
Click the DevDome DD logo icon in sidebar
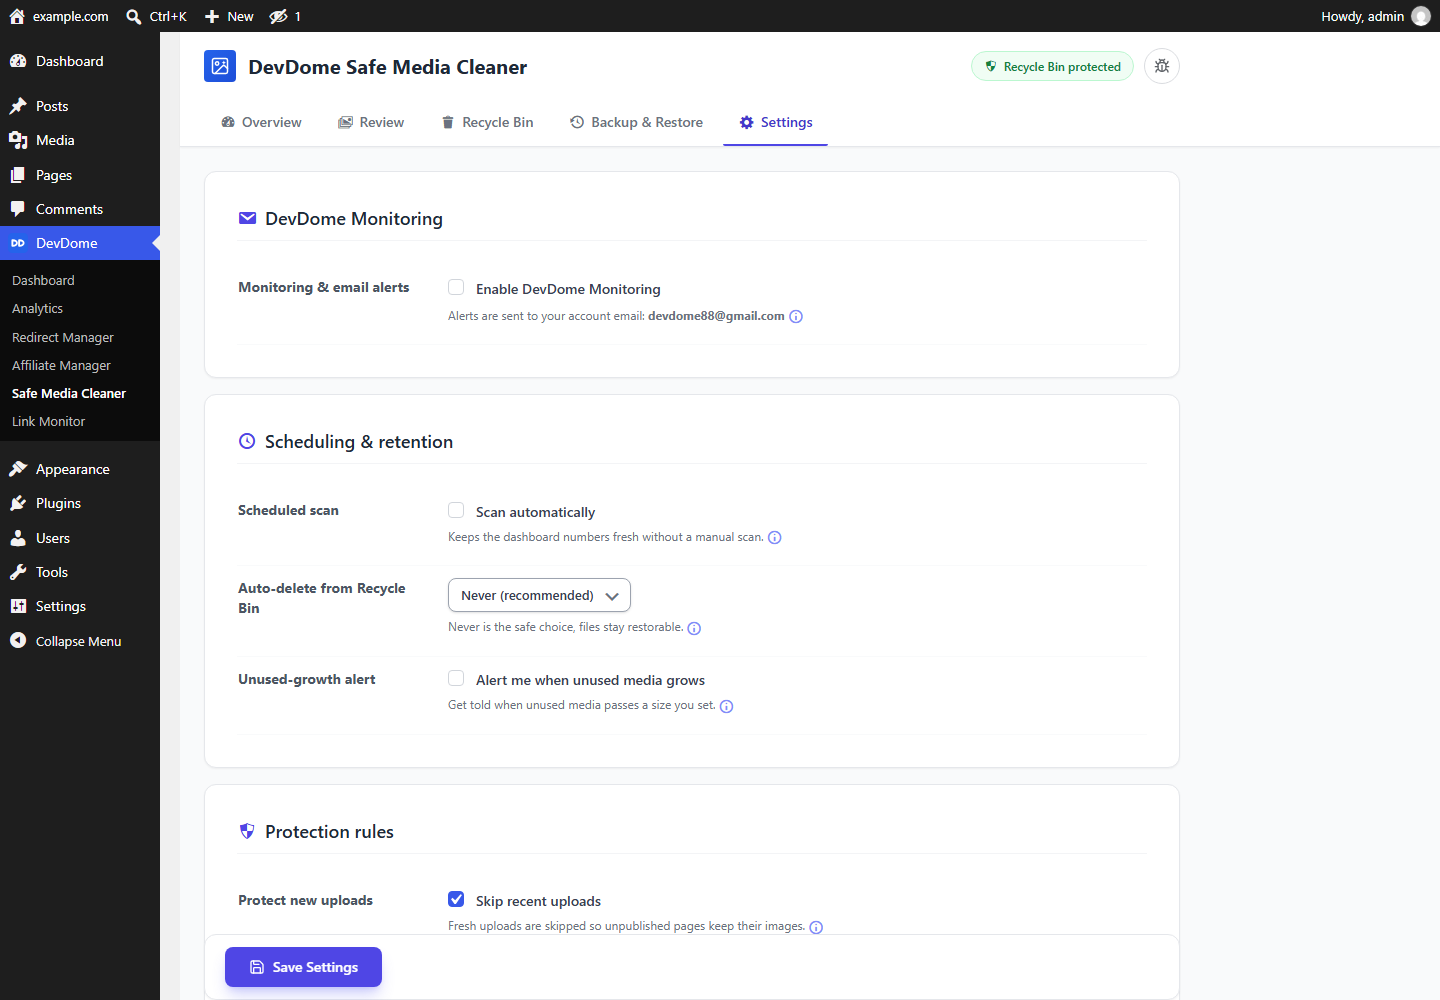pos(18,243)
